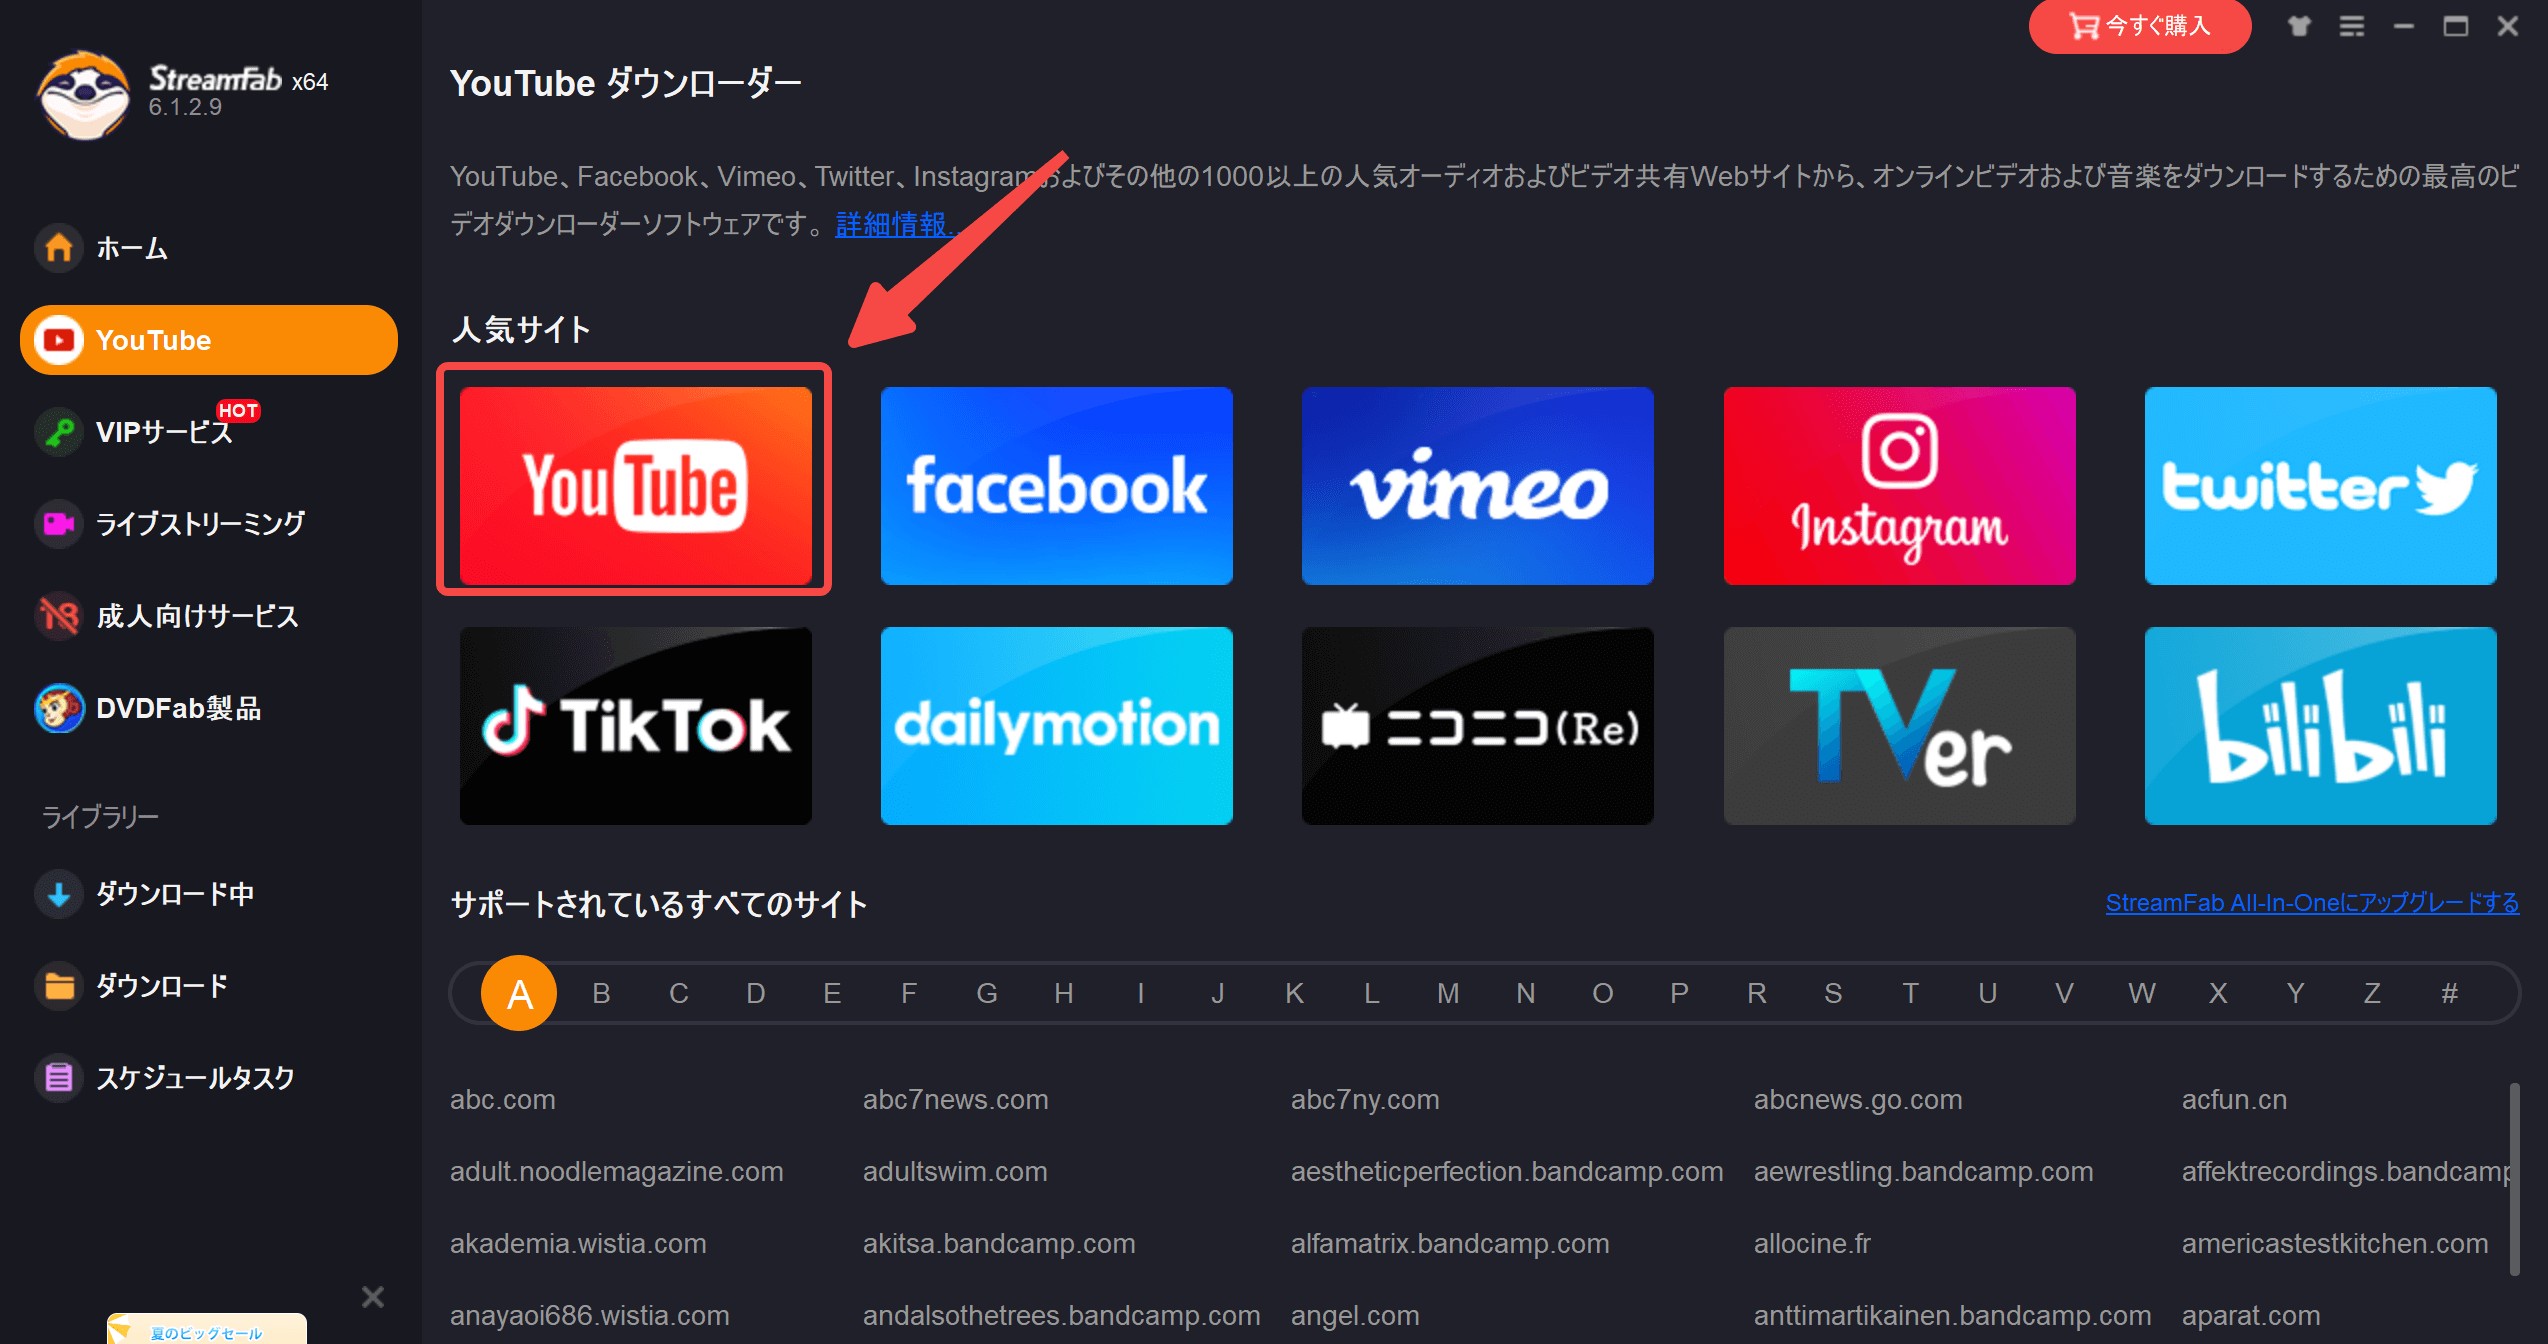Click abcnews.go.com in site list
Screen dimensions: 2548x1344
(1858, 1099)
